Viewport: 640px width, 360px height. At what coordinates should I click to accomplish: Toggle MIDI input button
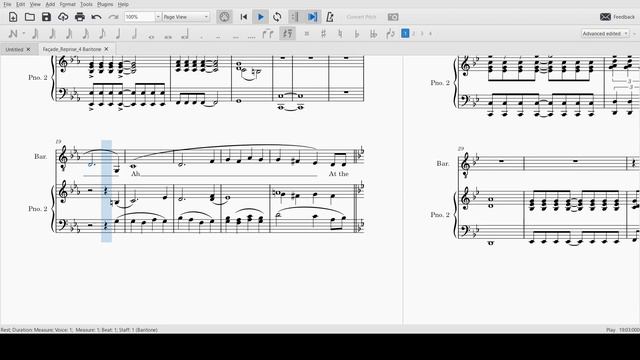pos(224,17)
